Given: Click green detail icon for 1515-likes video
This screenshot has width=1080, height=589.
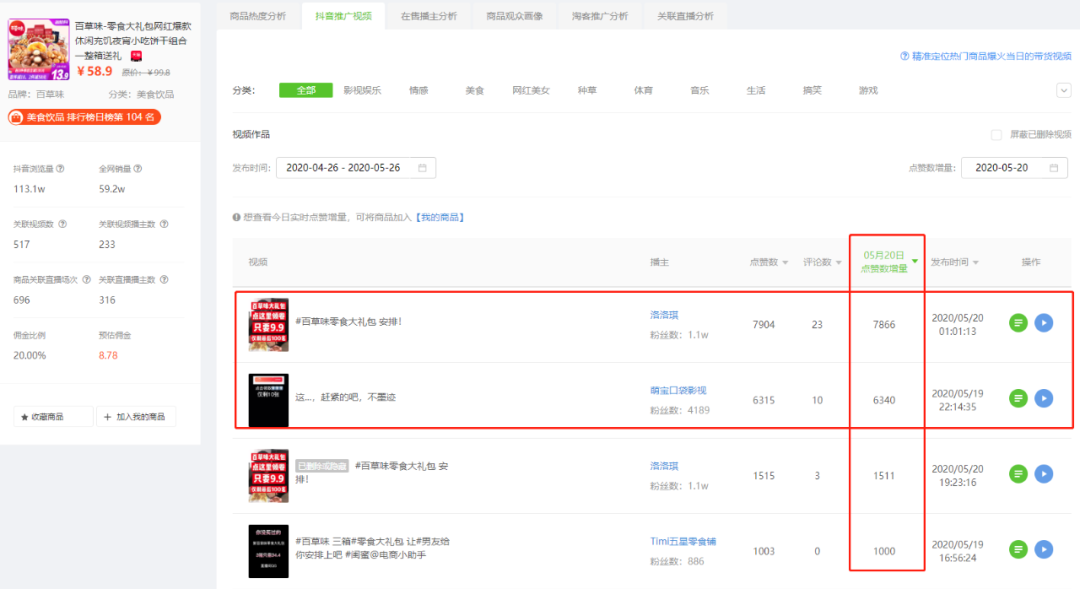Looking at the screenshot, I should 1018,474.
